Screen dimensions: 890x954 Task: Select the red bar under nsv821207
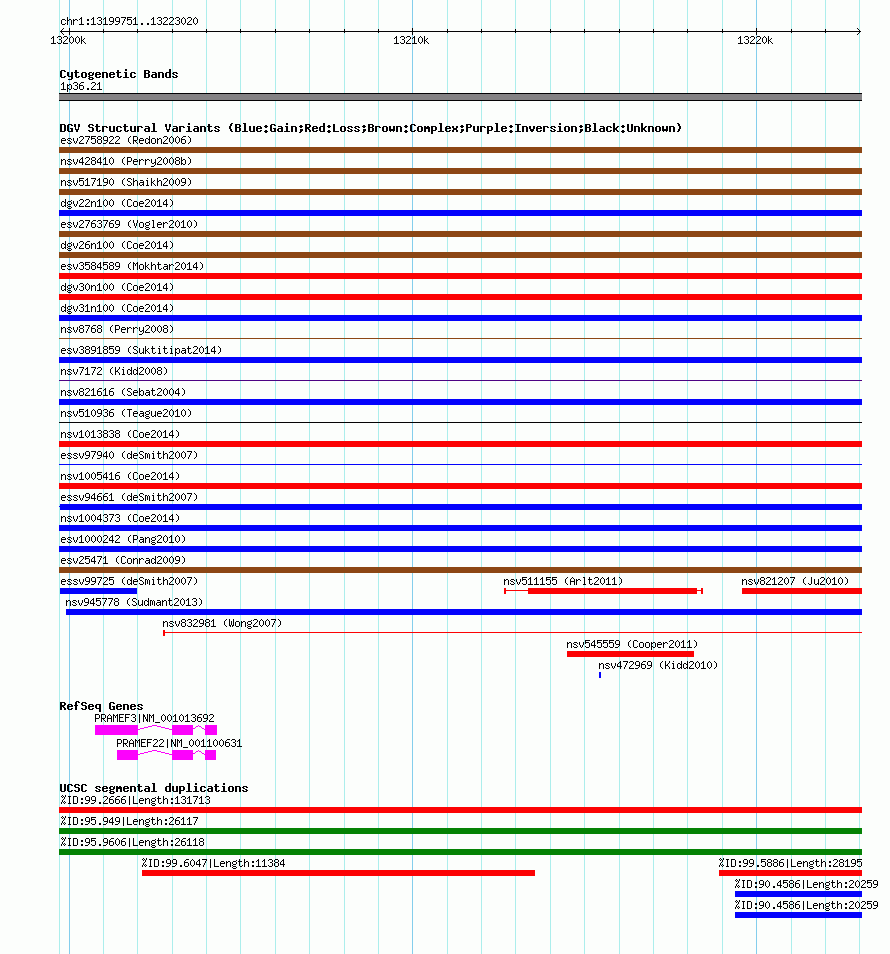click(x=802, y=591)
